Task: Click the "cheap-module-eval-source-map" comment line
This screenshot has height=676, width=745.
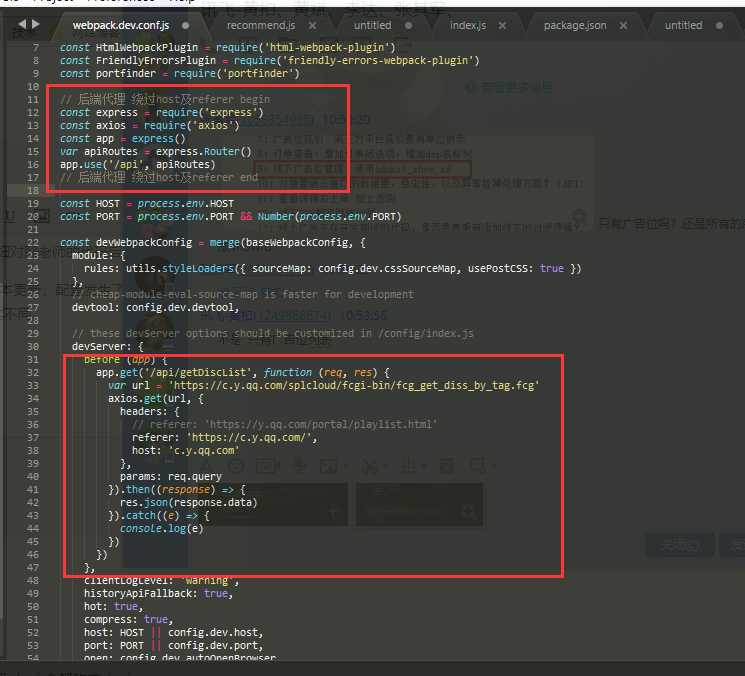Action: (x=243, y=295)
